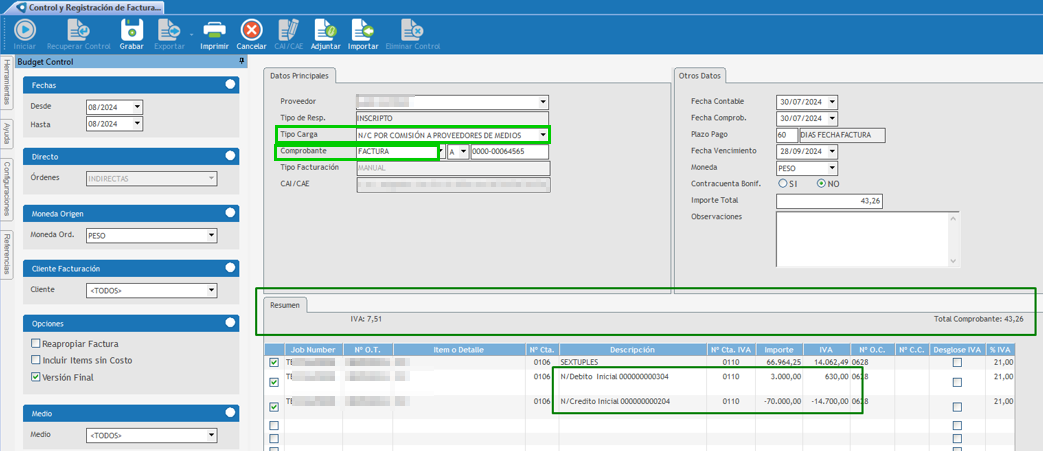Screen dimensions: 1044x451
Task: Collapse the Medio section
Action: 230,413
